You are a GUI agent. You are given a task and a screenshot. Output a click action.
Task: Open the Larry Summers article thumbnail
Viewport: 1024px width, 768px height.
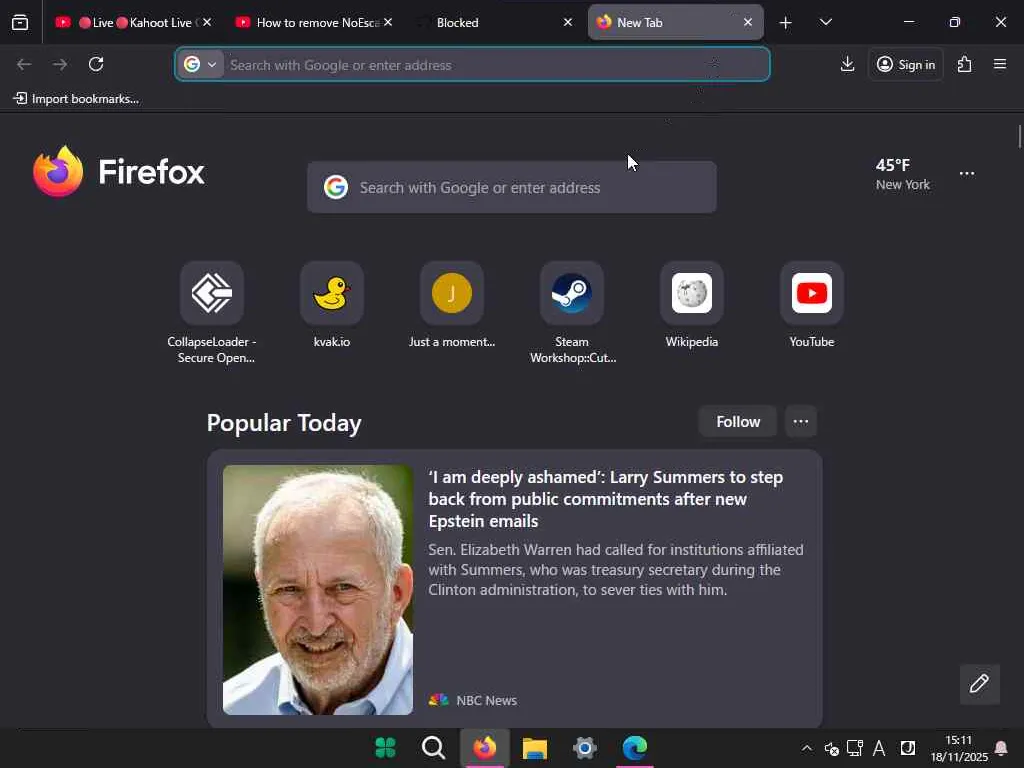coord(317,590)
